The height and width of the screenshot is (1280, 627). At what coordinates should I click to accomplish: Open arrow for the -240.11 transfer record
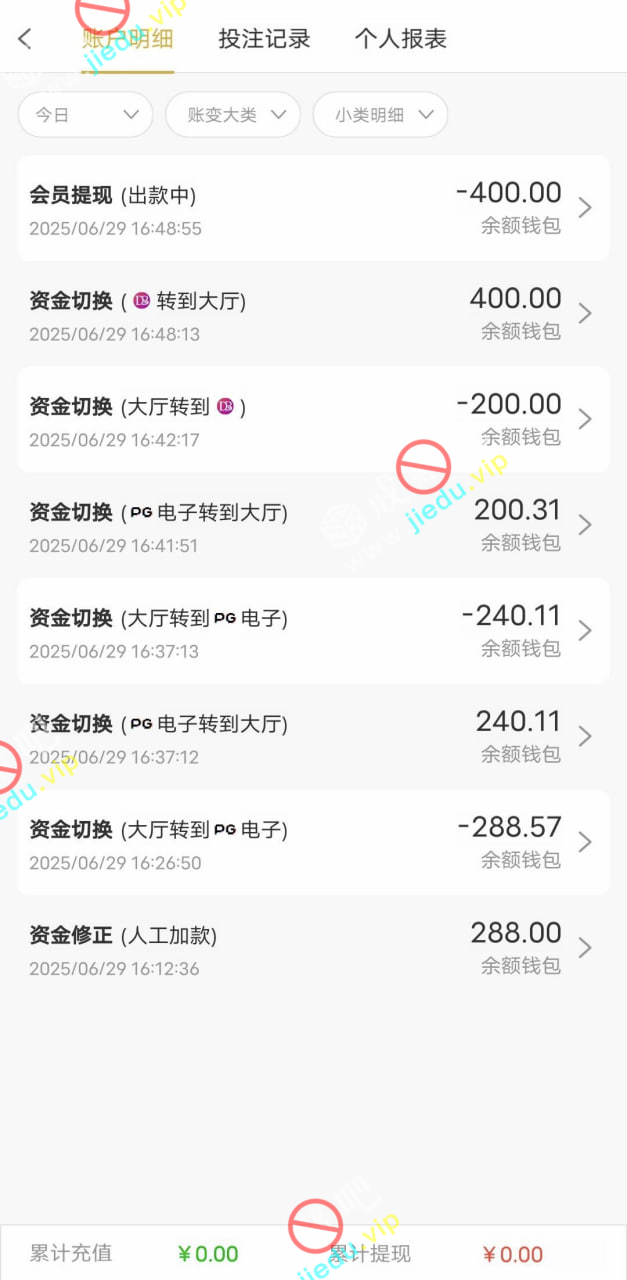tap(585, 631)
